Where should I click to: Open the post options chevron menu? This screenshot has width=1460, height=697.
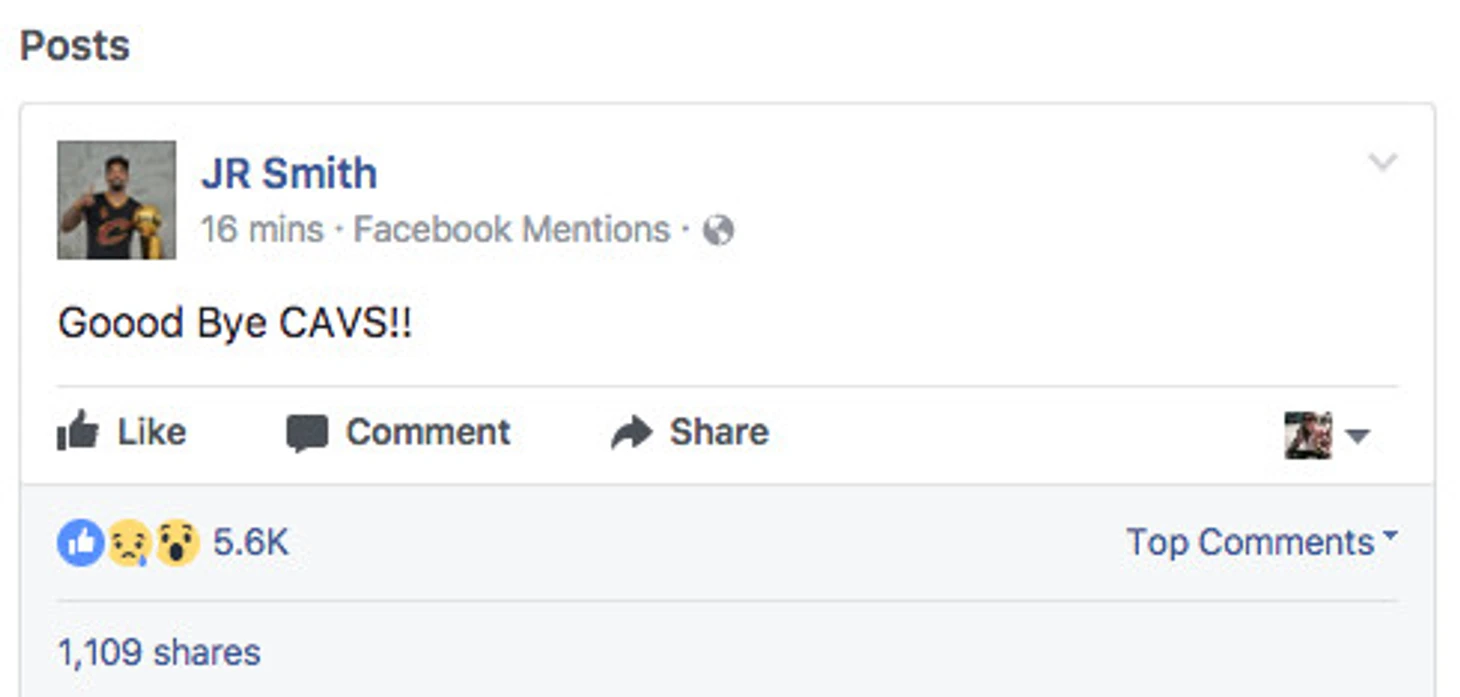[1382, 162]
